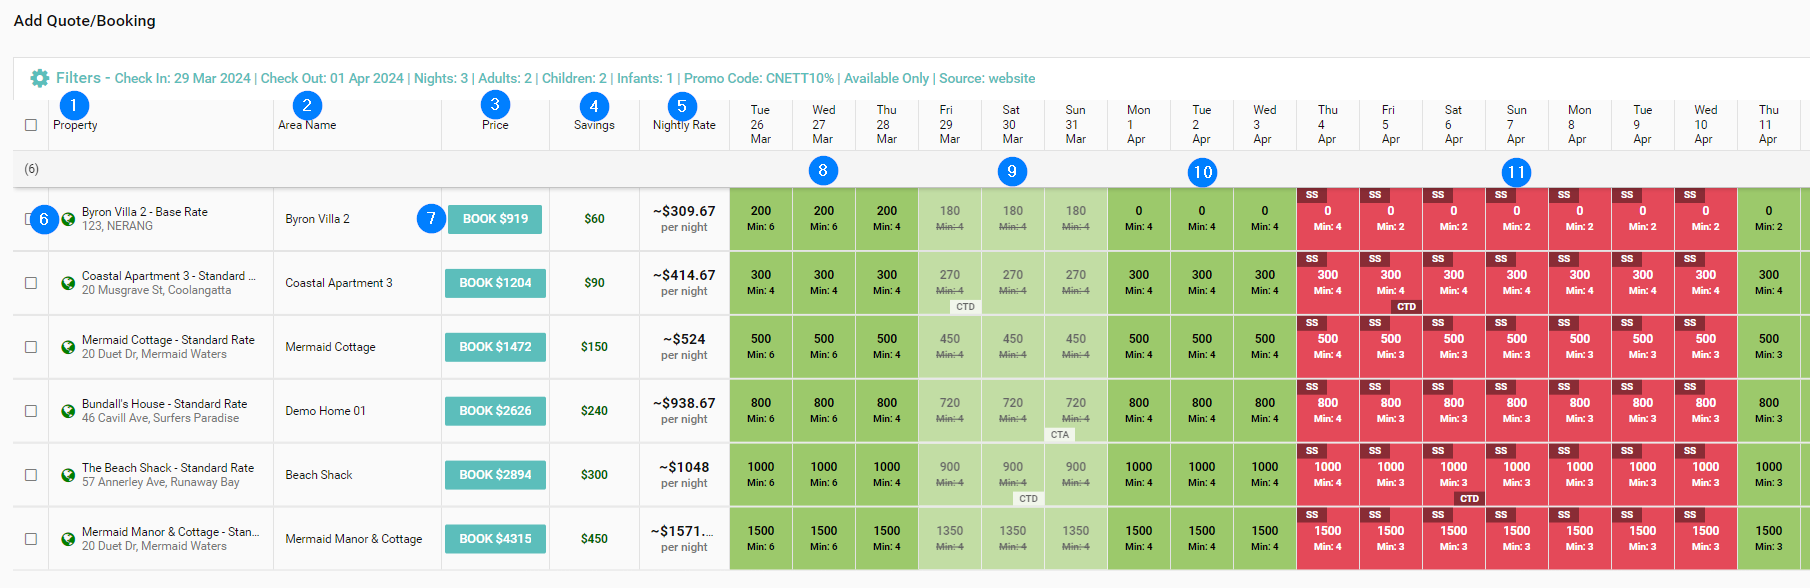Book Mermaid Manor for $4315

[495, 539]
